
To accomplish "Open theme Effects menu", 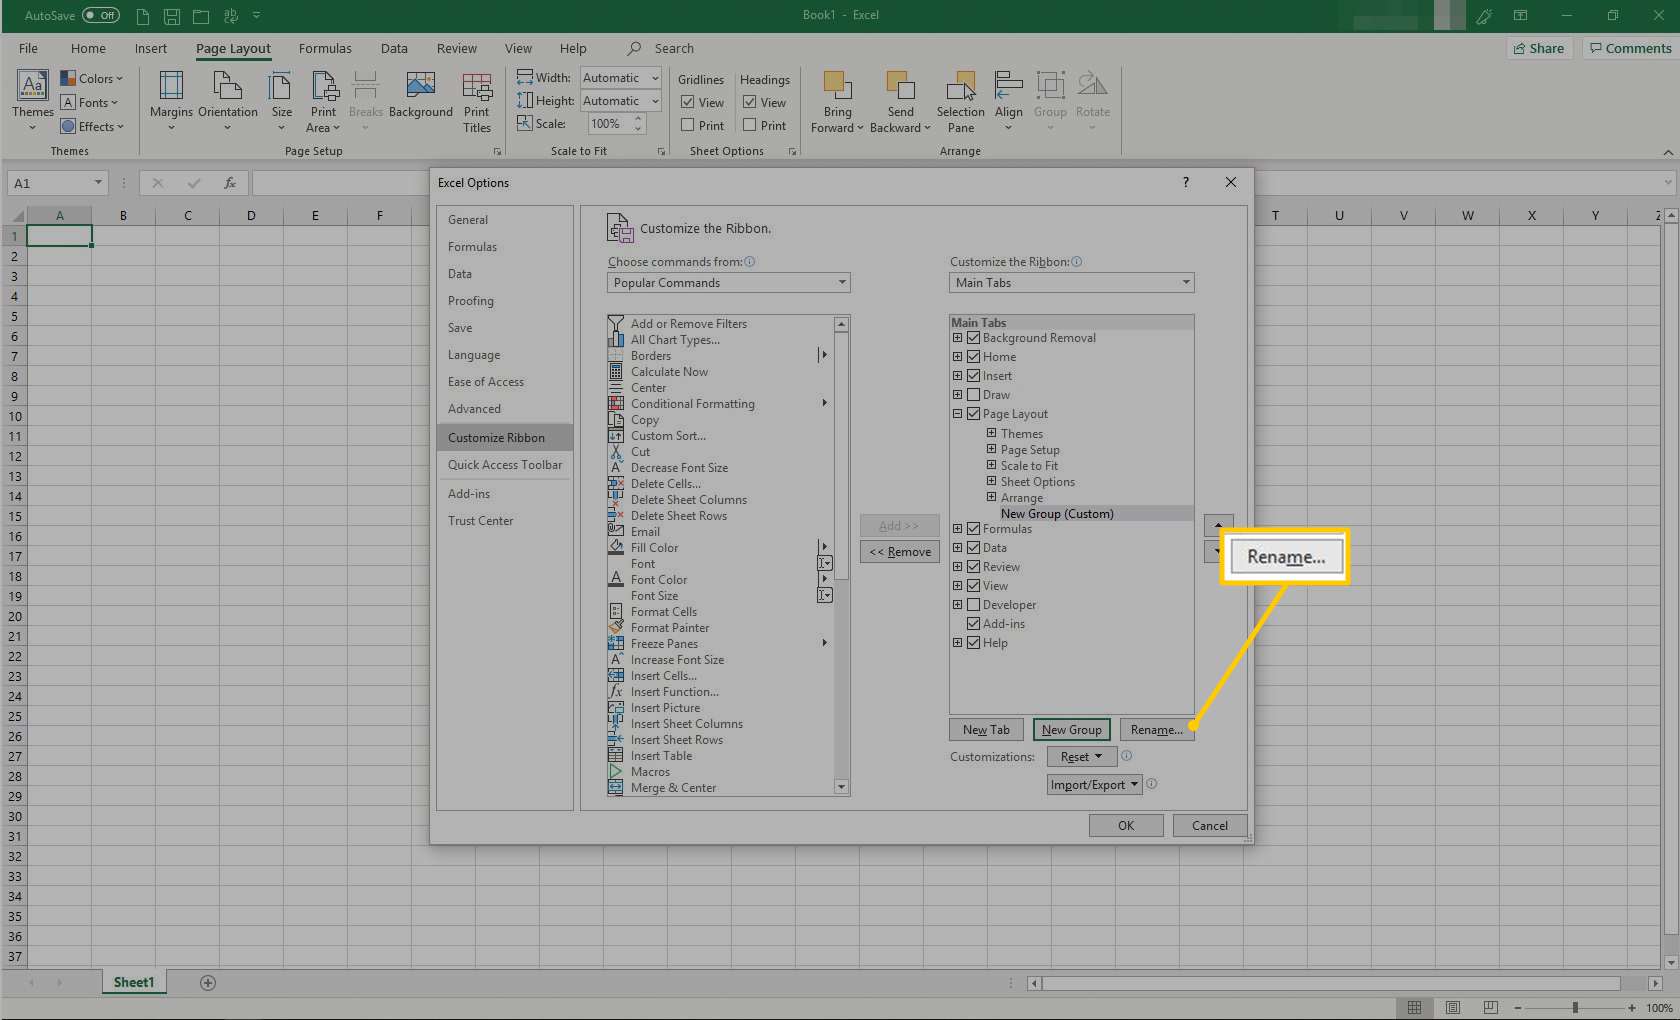I will click(x=92, y=126).
